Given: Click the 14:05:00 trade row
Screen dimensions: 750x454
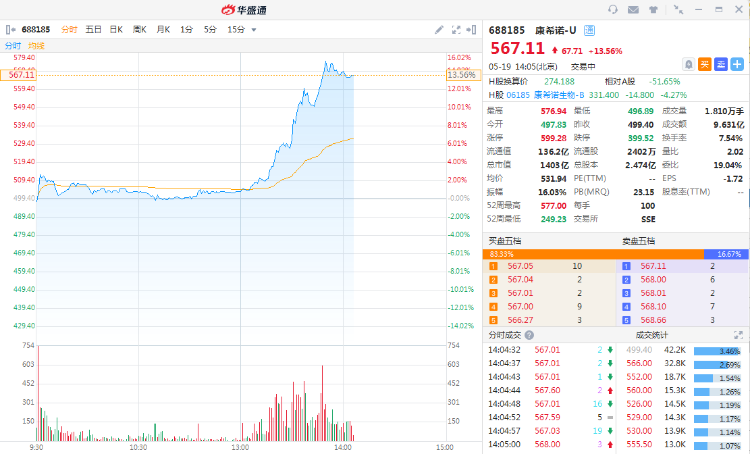Looking at the screenshot, I should coord(550,444).
